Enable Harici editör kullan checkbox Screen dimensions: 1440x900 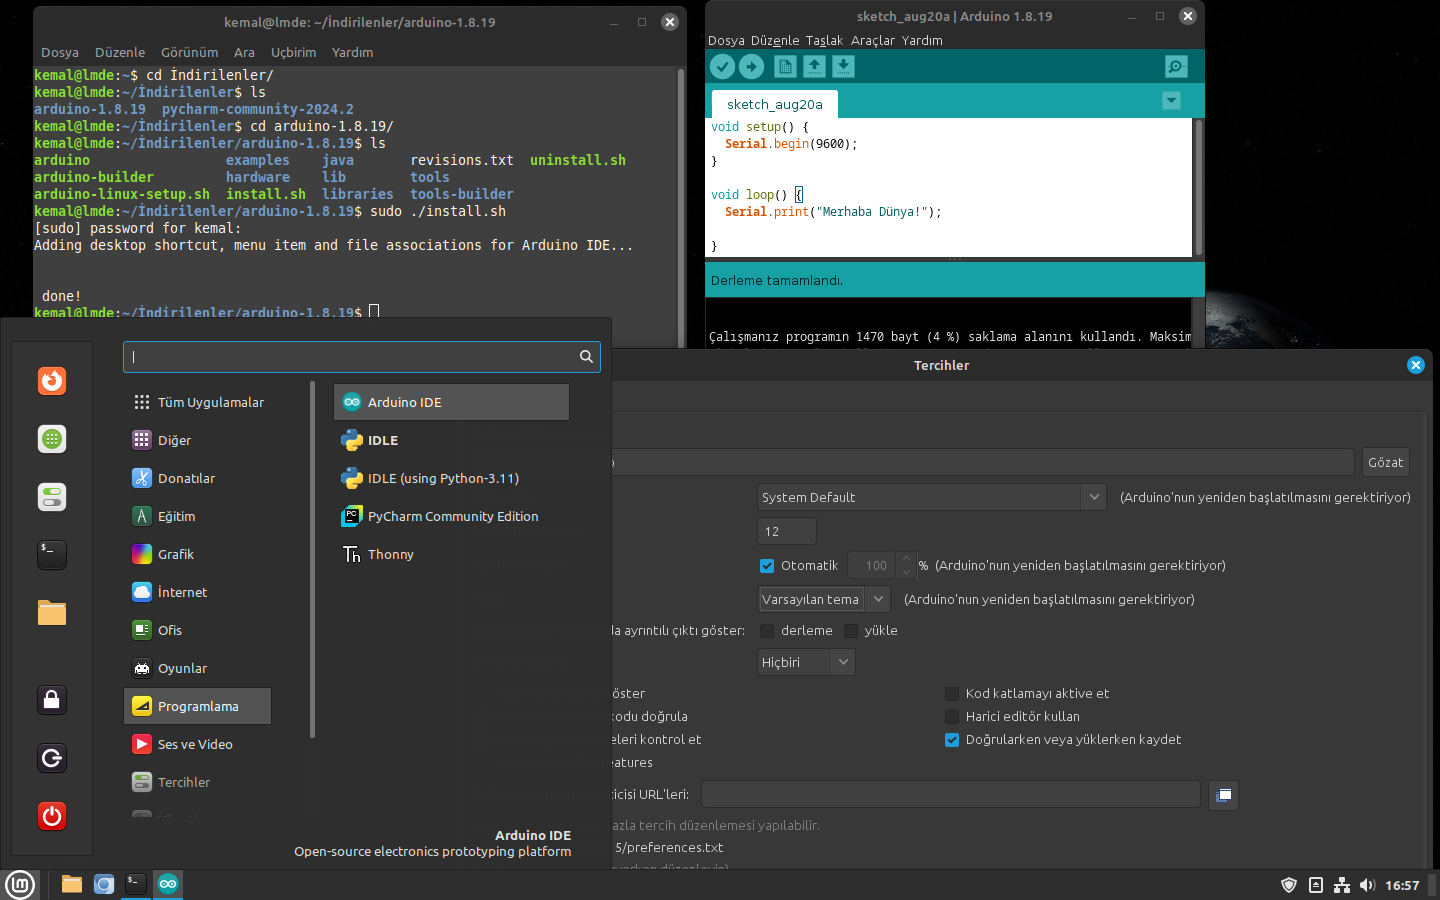952,717
